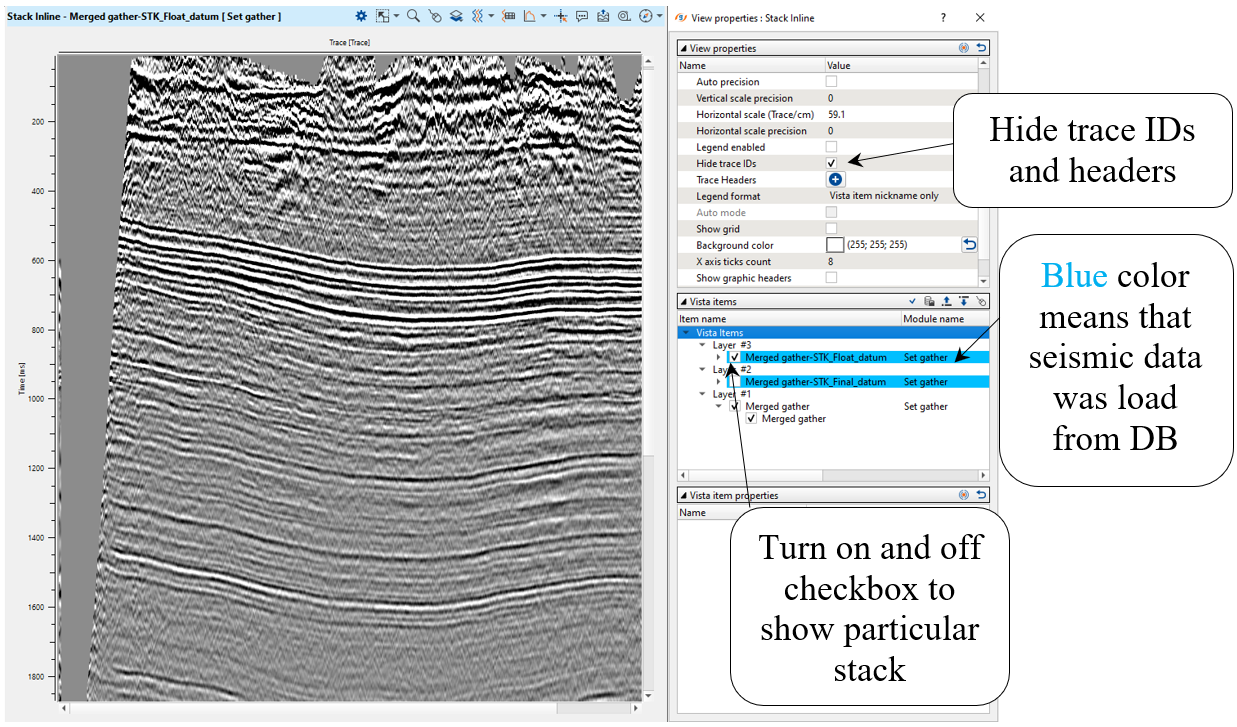This screenshot has height=727, width=1237.
Task: Collapse the View properties panel header
Action: click(x=684, y=48)
